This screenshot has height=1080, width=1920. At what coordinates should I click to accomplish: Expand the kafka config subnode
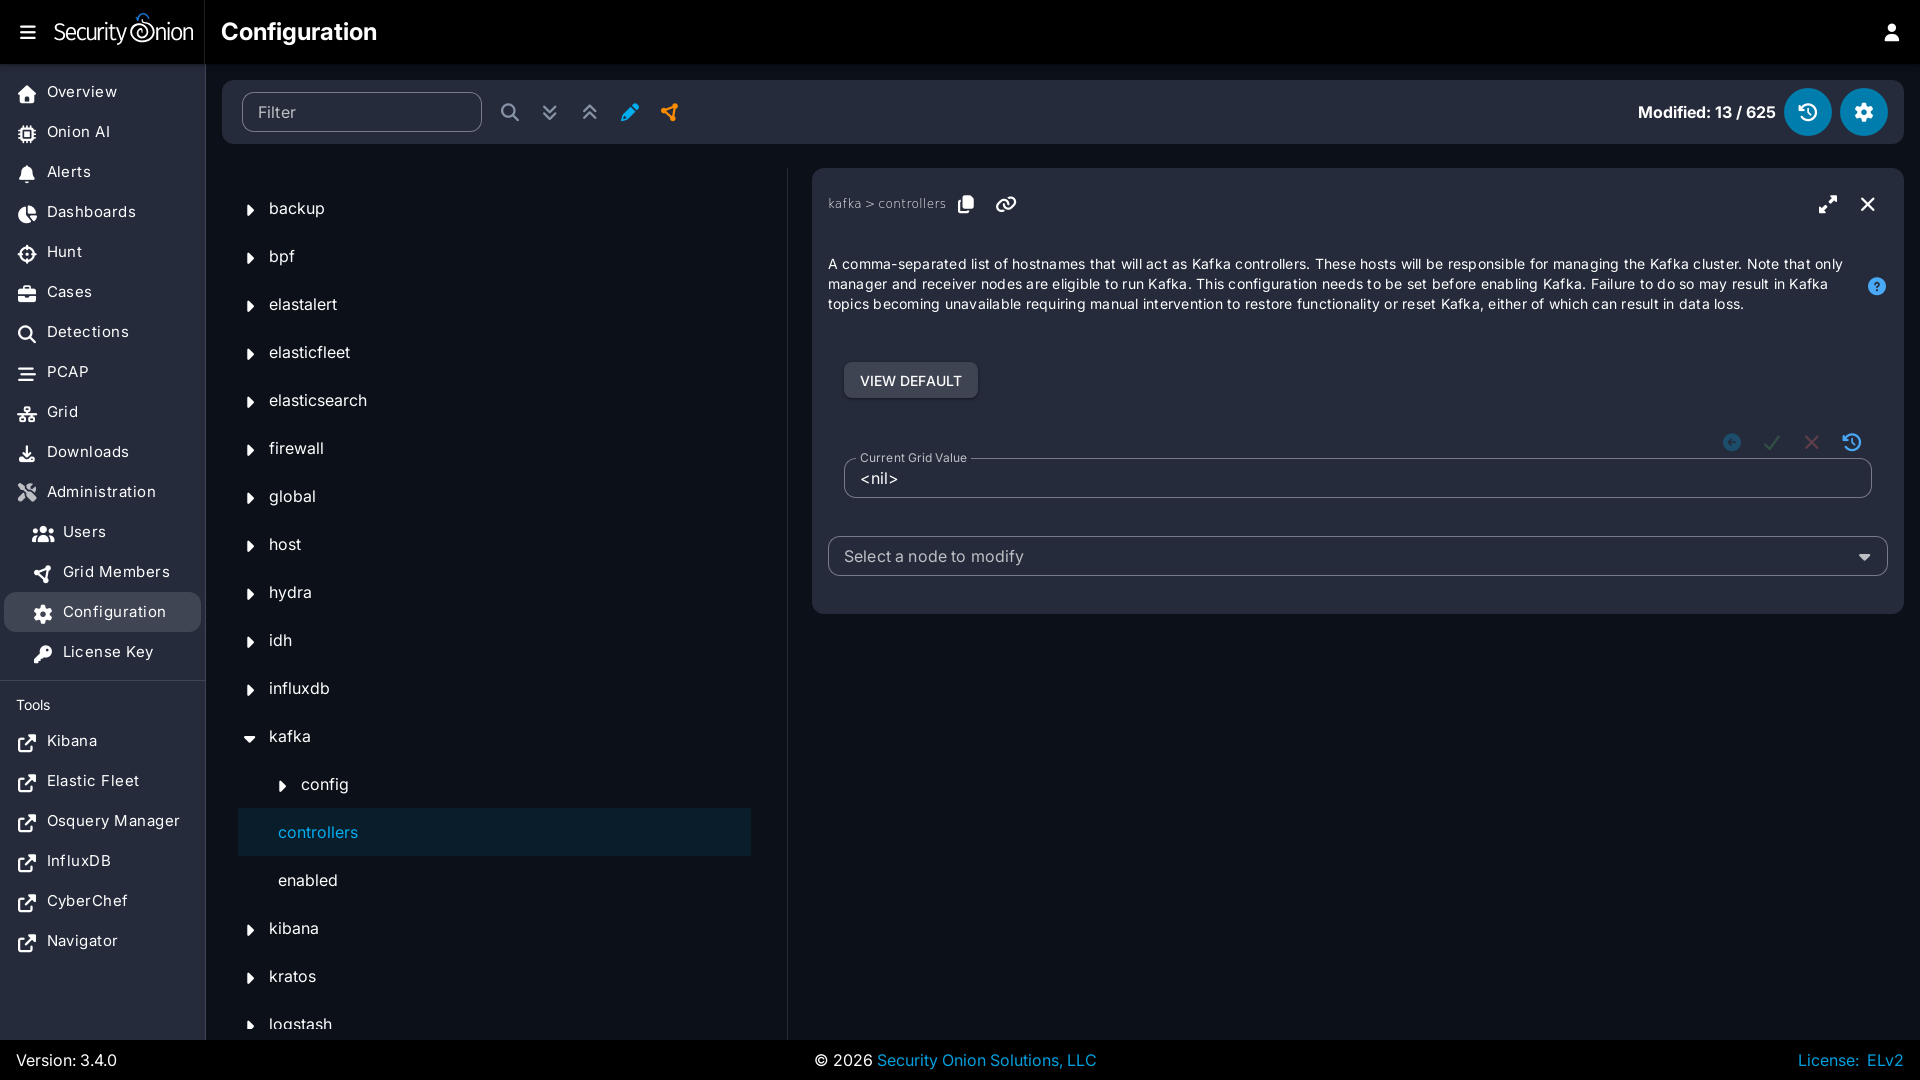tap(282, 785)
